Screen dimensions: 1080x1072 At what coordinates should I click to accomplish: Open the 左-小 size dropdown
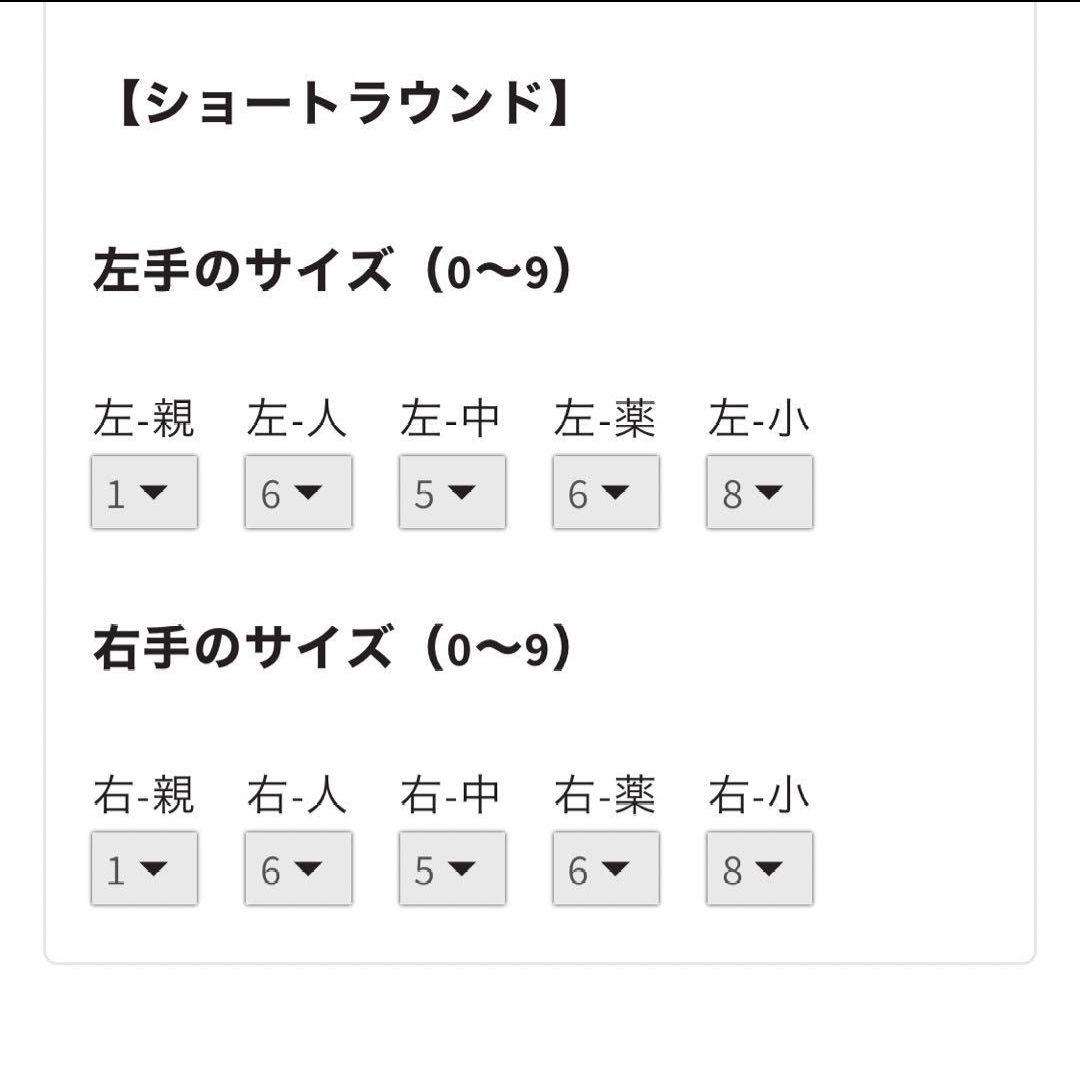tap(759, 491)
